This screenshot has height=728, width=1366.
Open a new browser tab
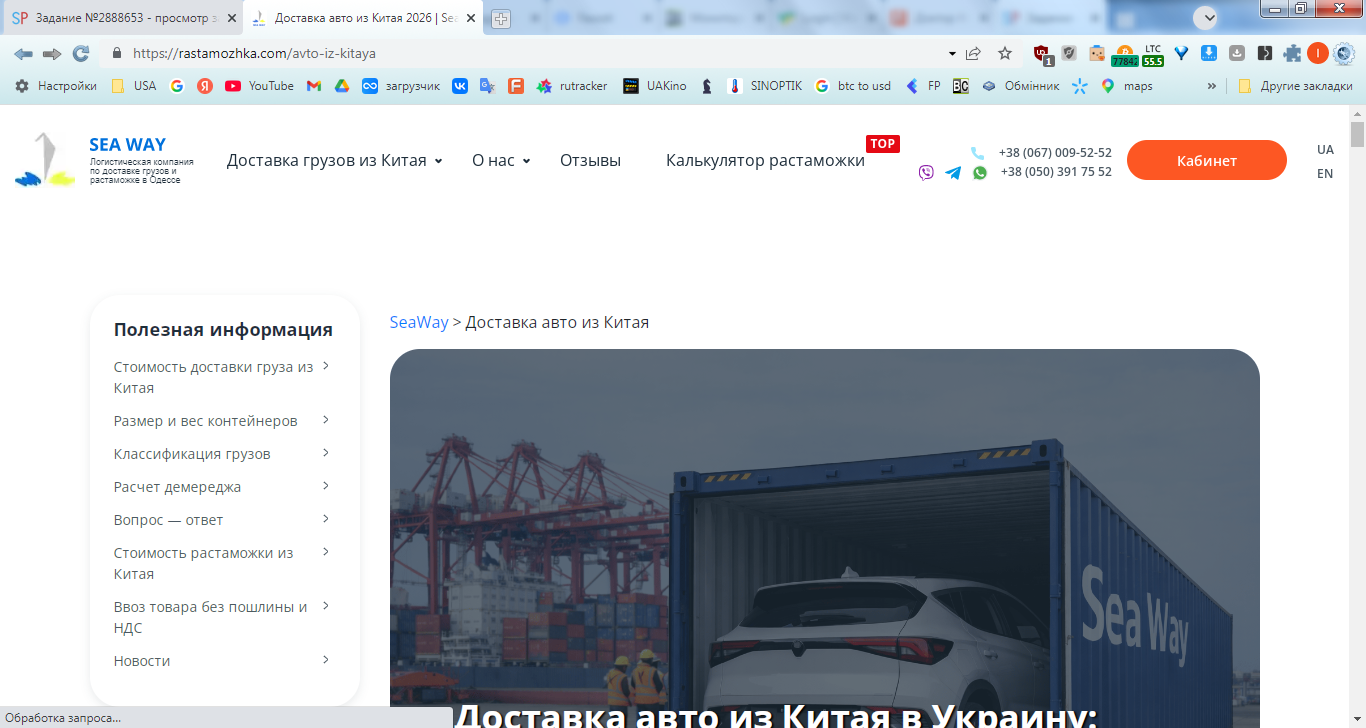pyautogui.click(x=501, y=19)
